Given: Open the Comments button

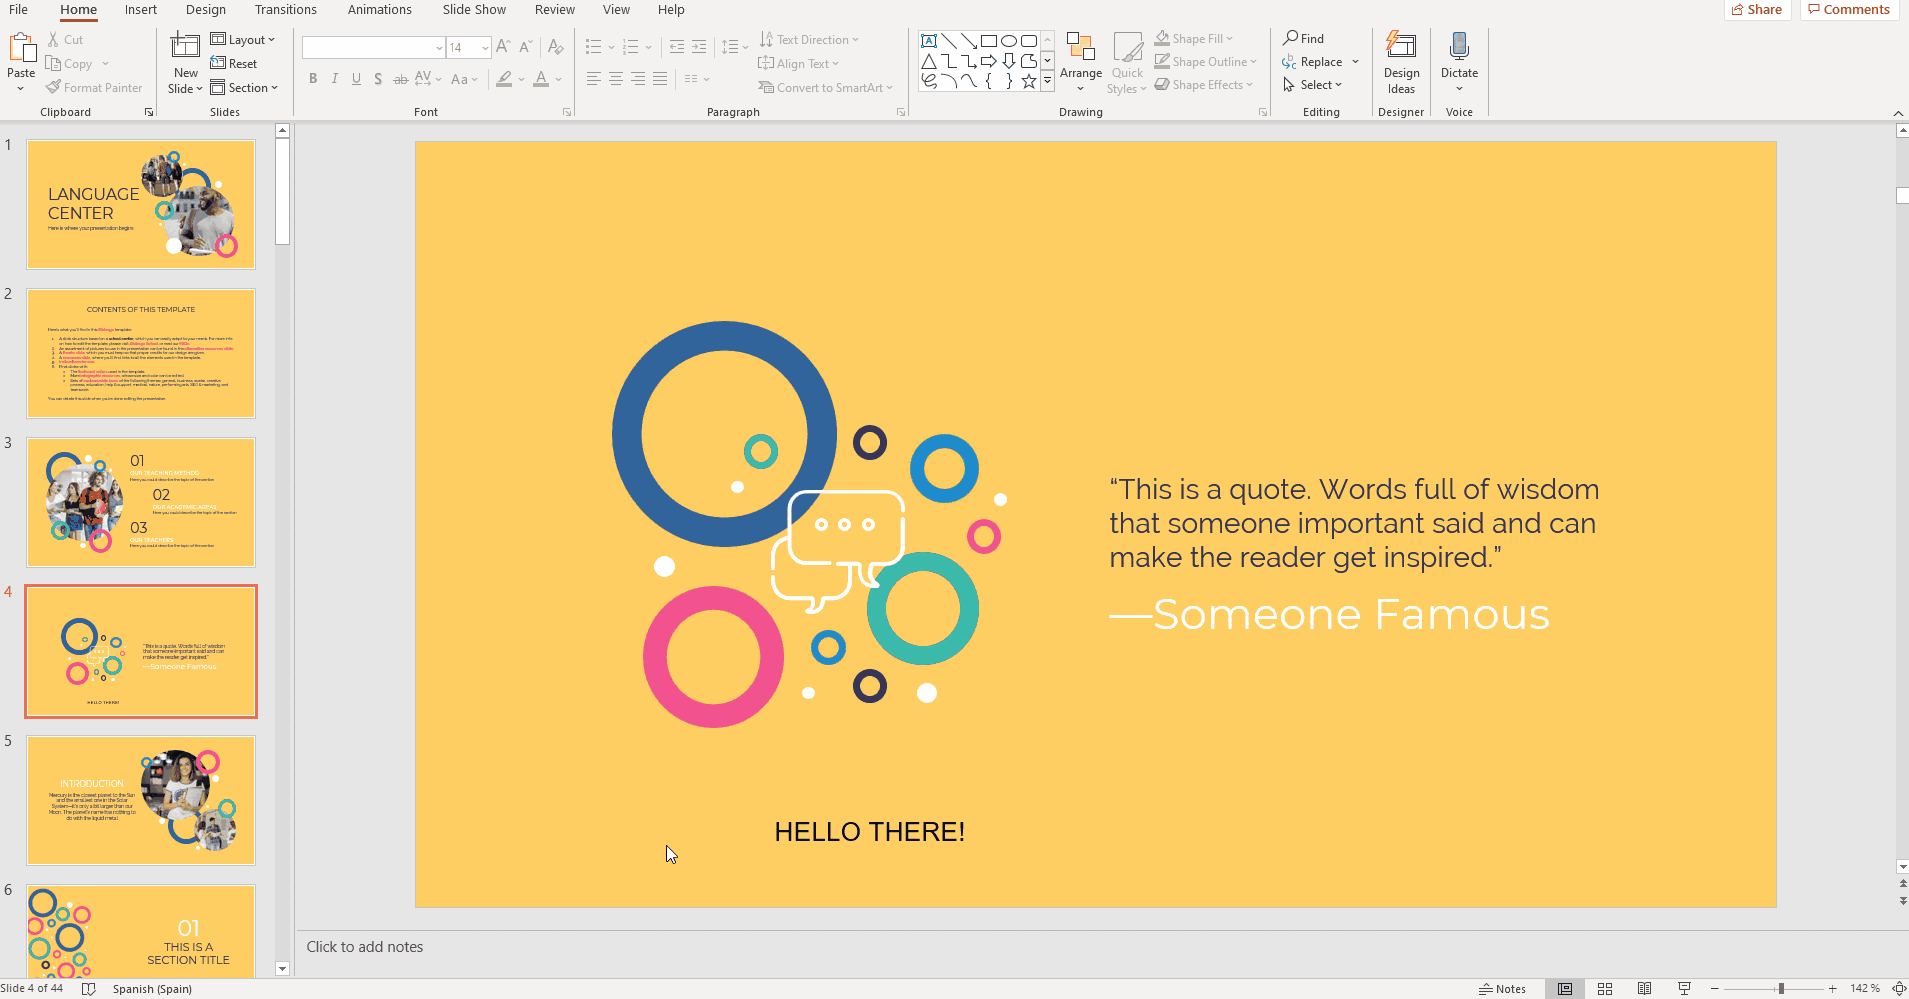Looking at the screenshot, I should point(1849,10).
